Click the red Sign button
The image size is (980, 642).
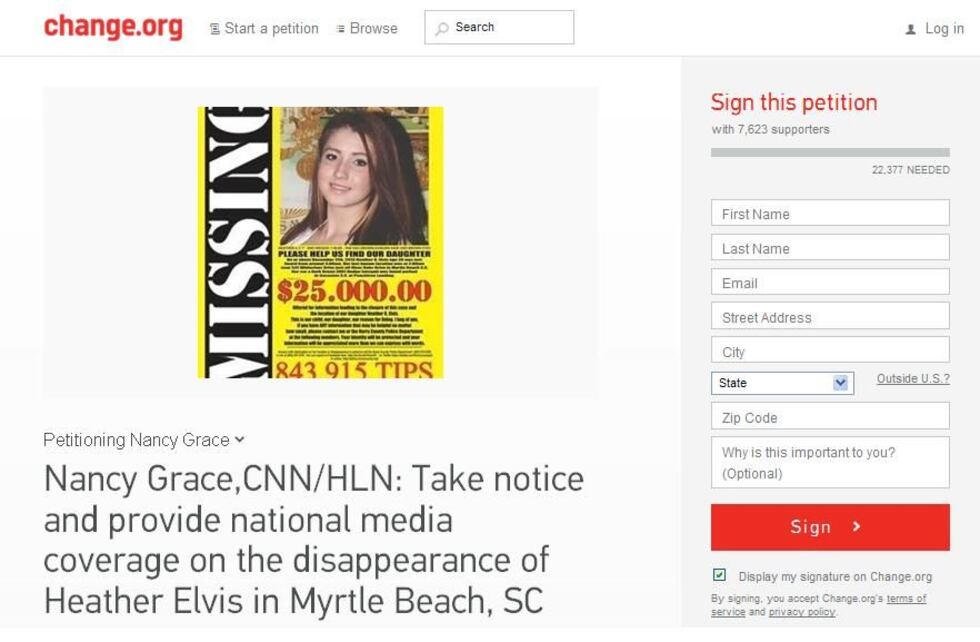click(x=830, y=527)
